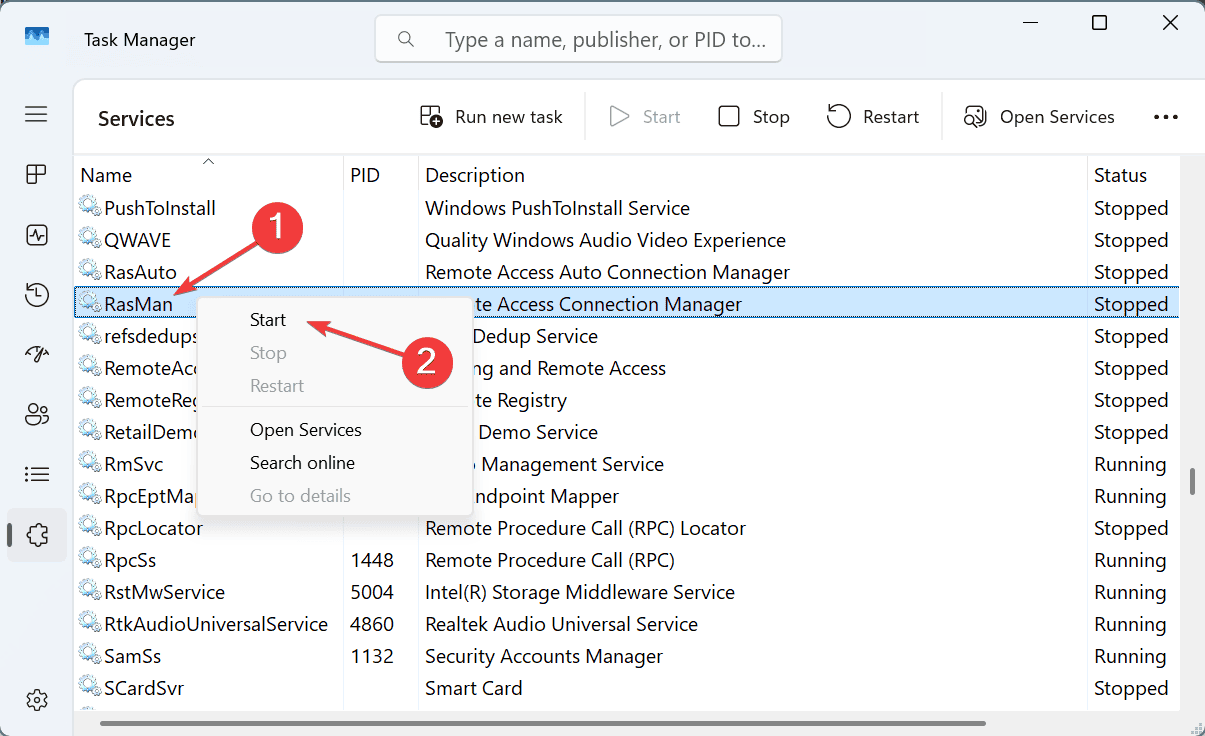Select the RpcLocator service row
Image resolution: width=1205 pixels, height=736 pixels.
coord(627,528)
